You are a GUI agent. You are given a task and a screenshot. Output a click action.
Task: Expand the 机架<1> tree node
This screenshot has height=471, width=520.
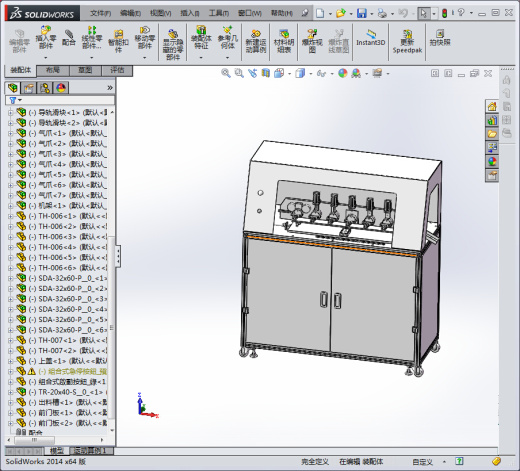pos(10,206)
